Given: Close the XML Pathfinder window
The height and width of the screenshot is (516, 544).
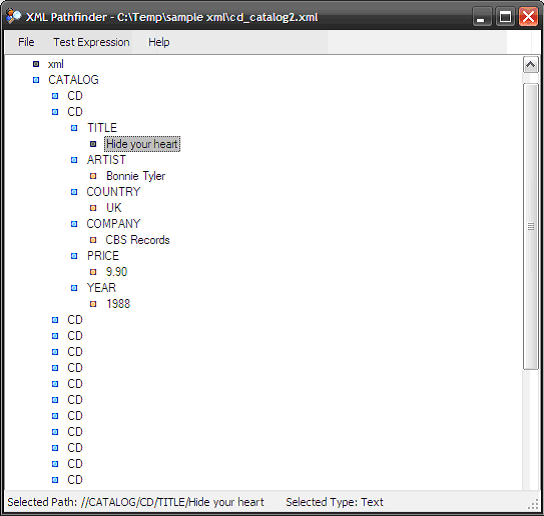Looking at the screenshot, I should 528,17.
